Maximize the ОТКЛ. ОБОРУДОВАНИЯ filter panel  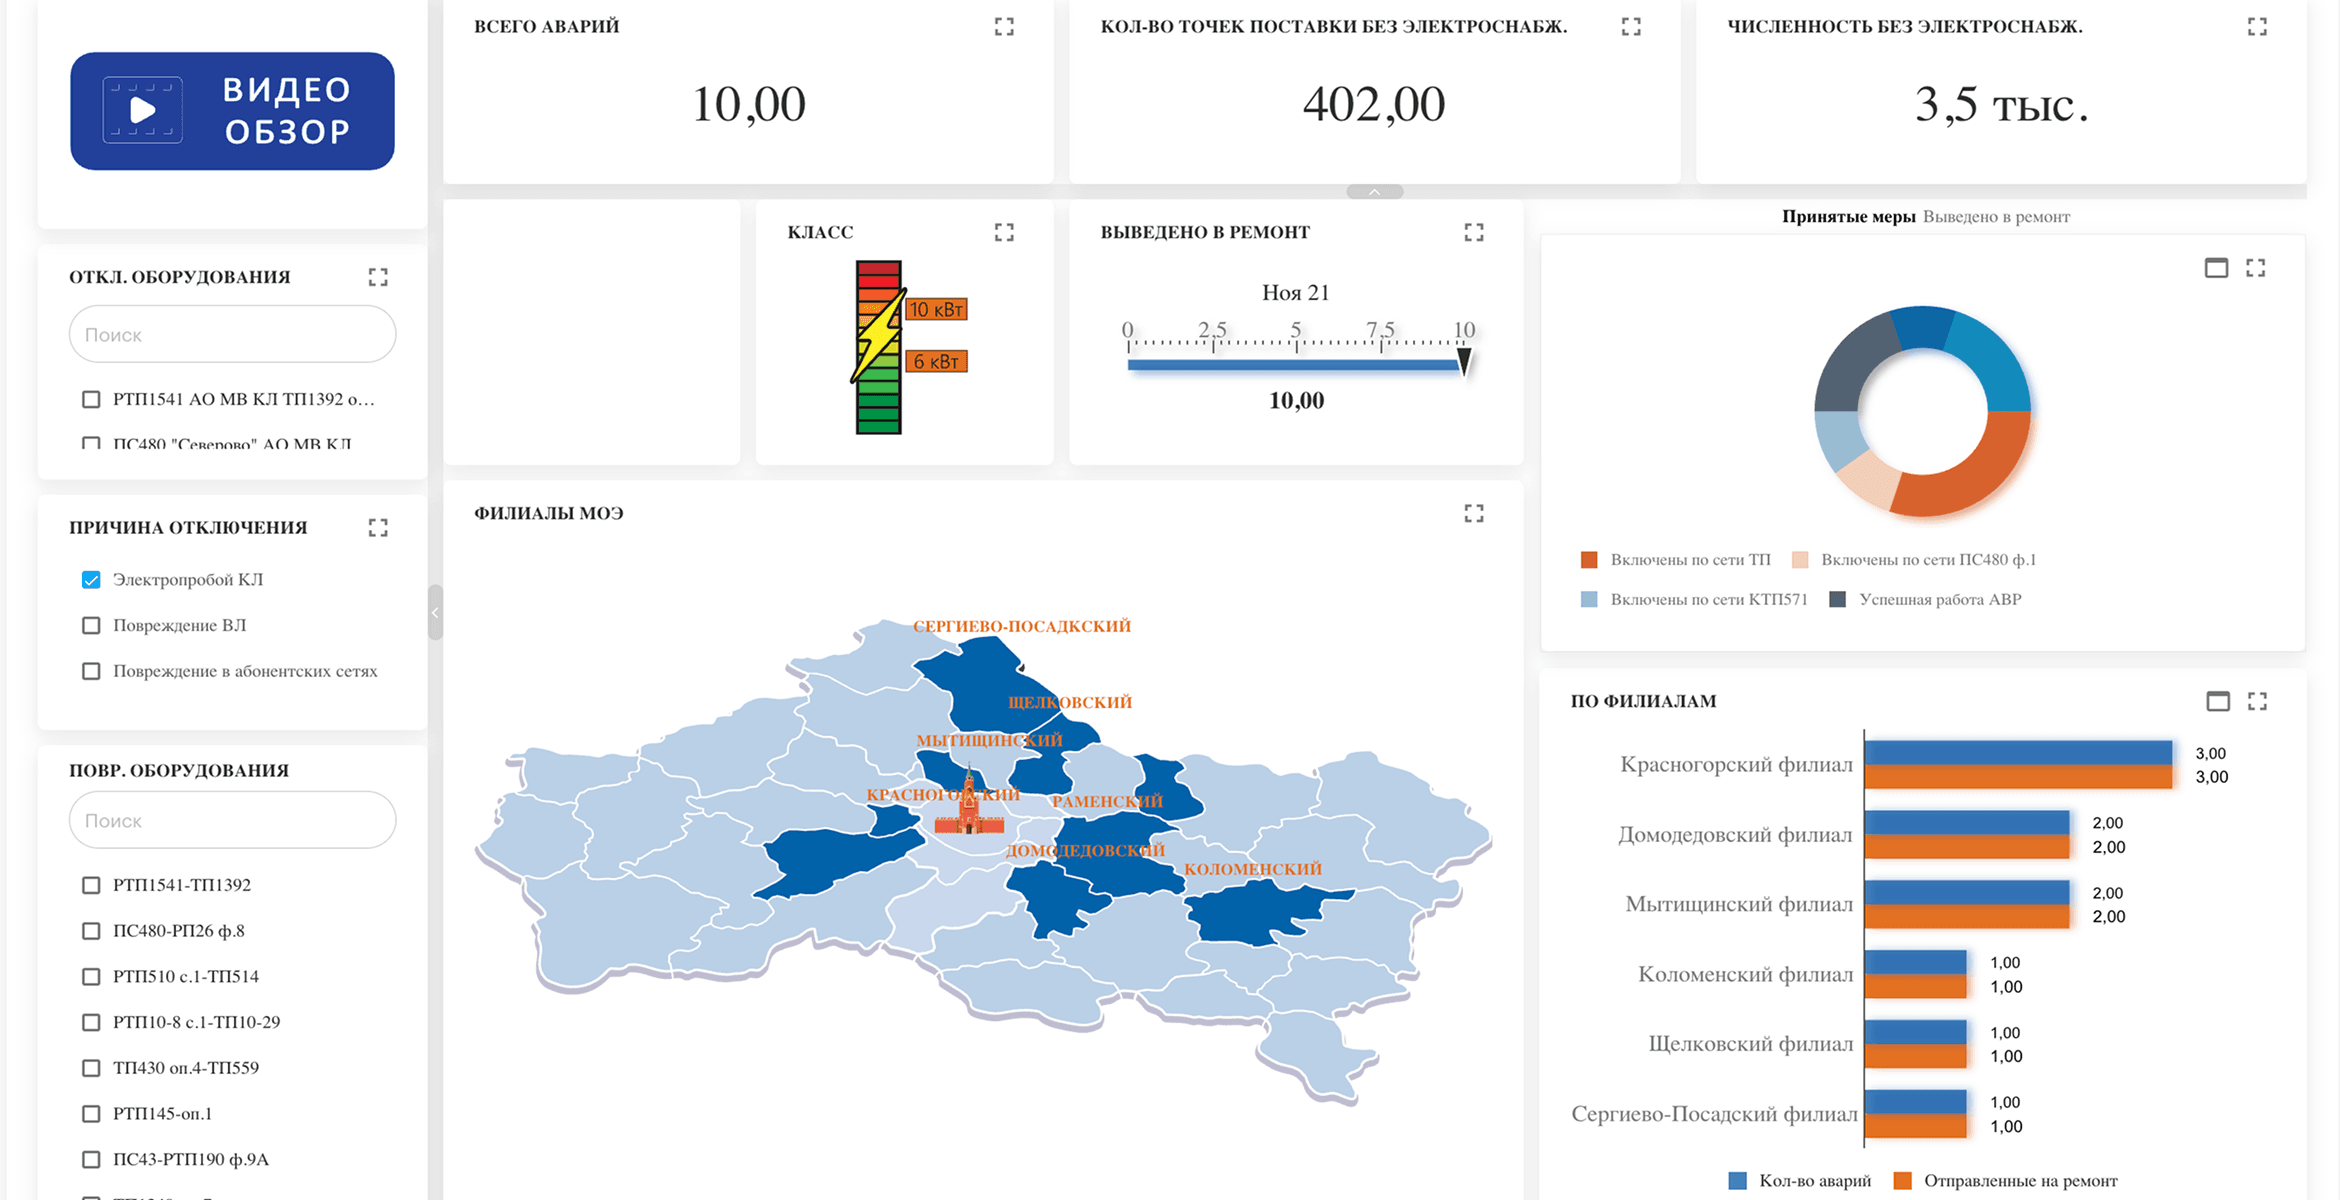coord(378,277)
